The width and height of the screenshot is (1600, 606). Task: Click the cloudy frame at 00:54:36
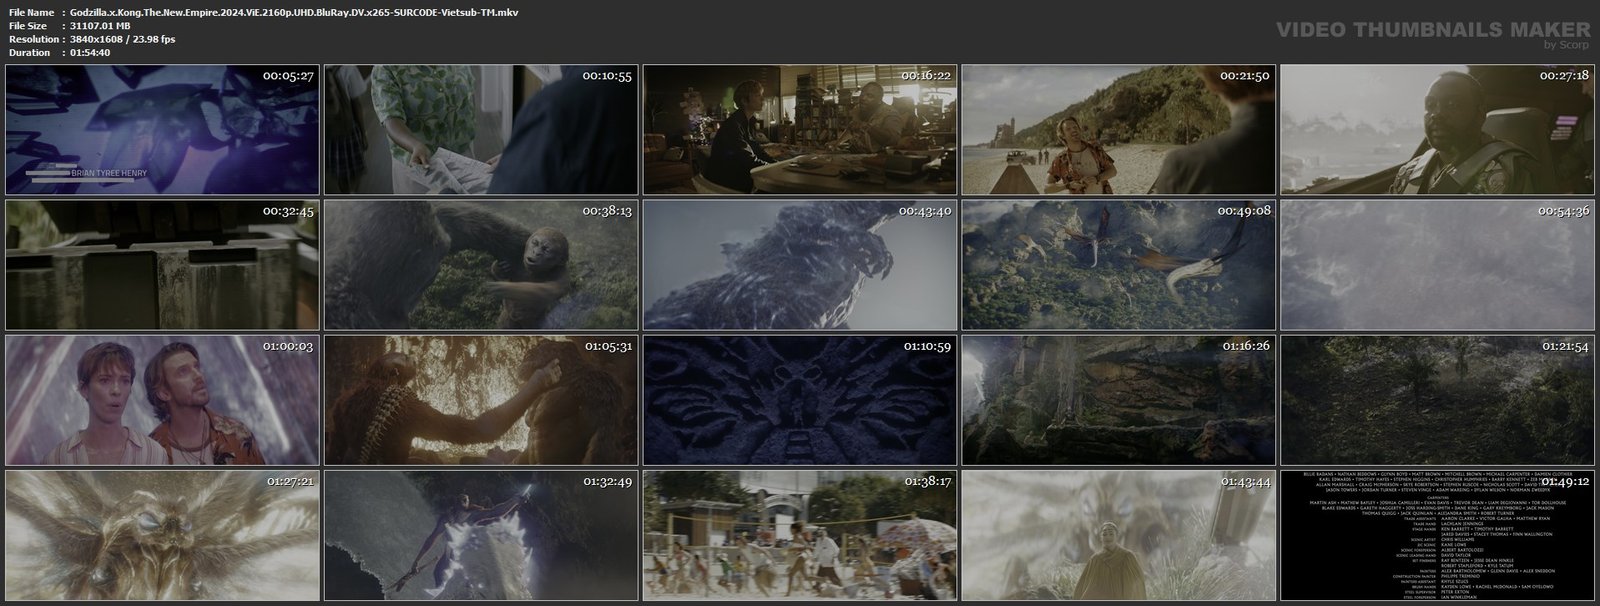pyautogui.click(x=1437, y=265)
